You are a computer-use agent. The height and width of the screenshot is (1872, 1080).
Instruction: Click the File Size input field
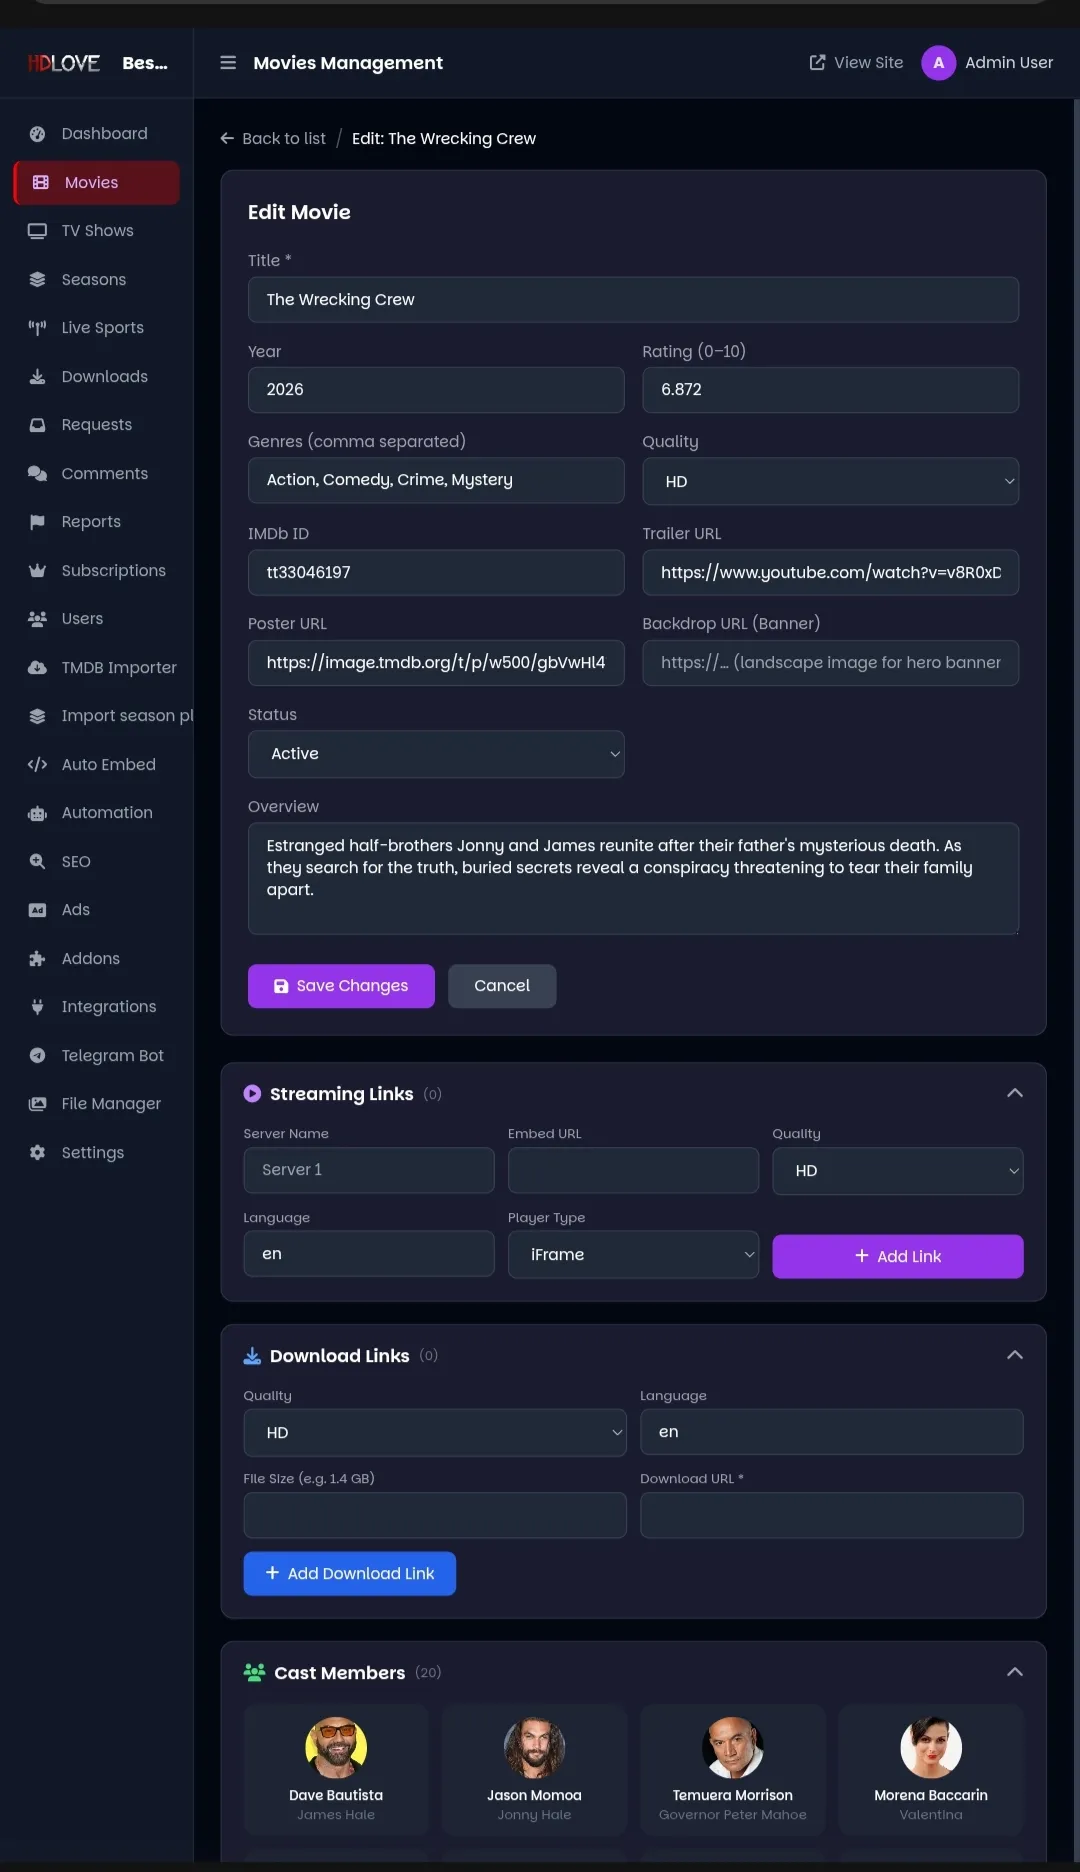click(435, 1516)
